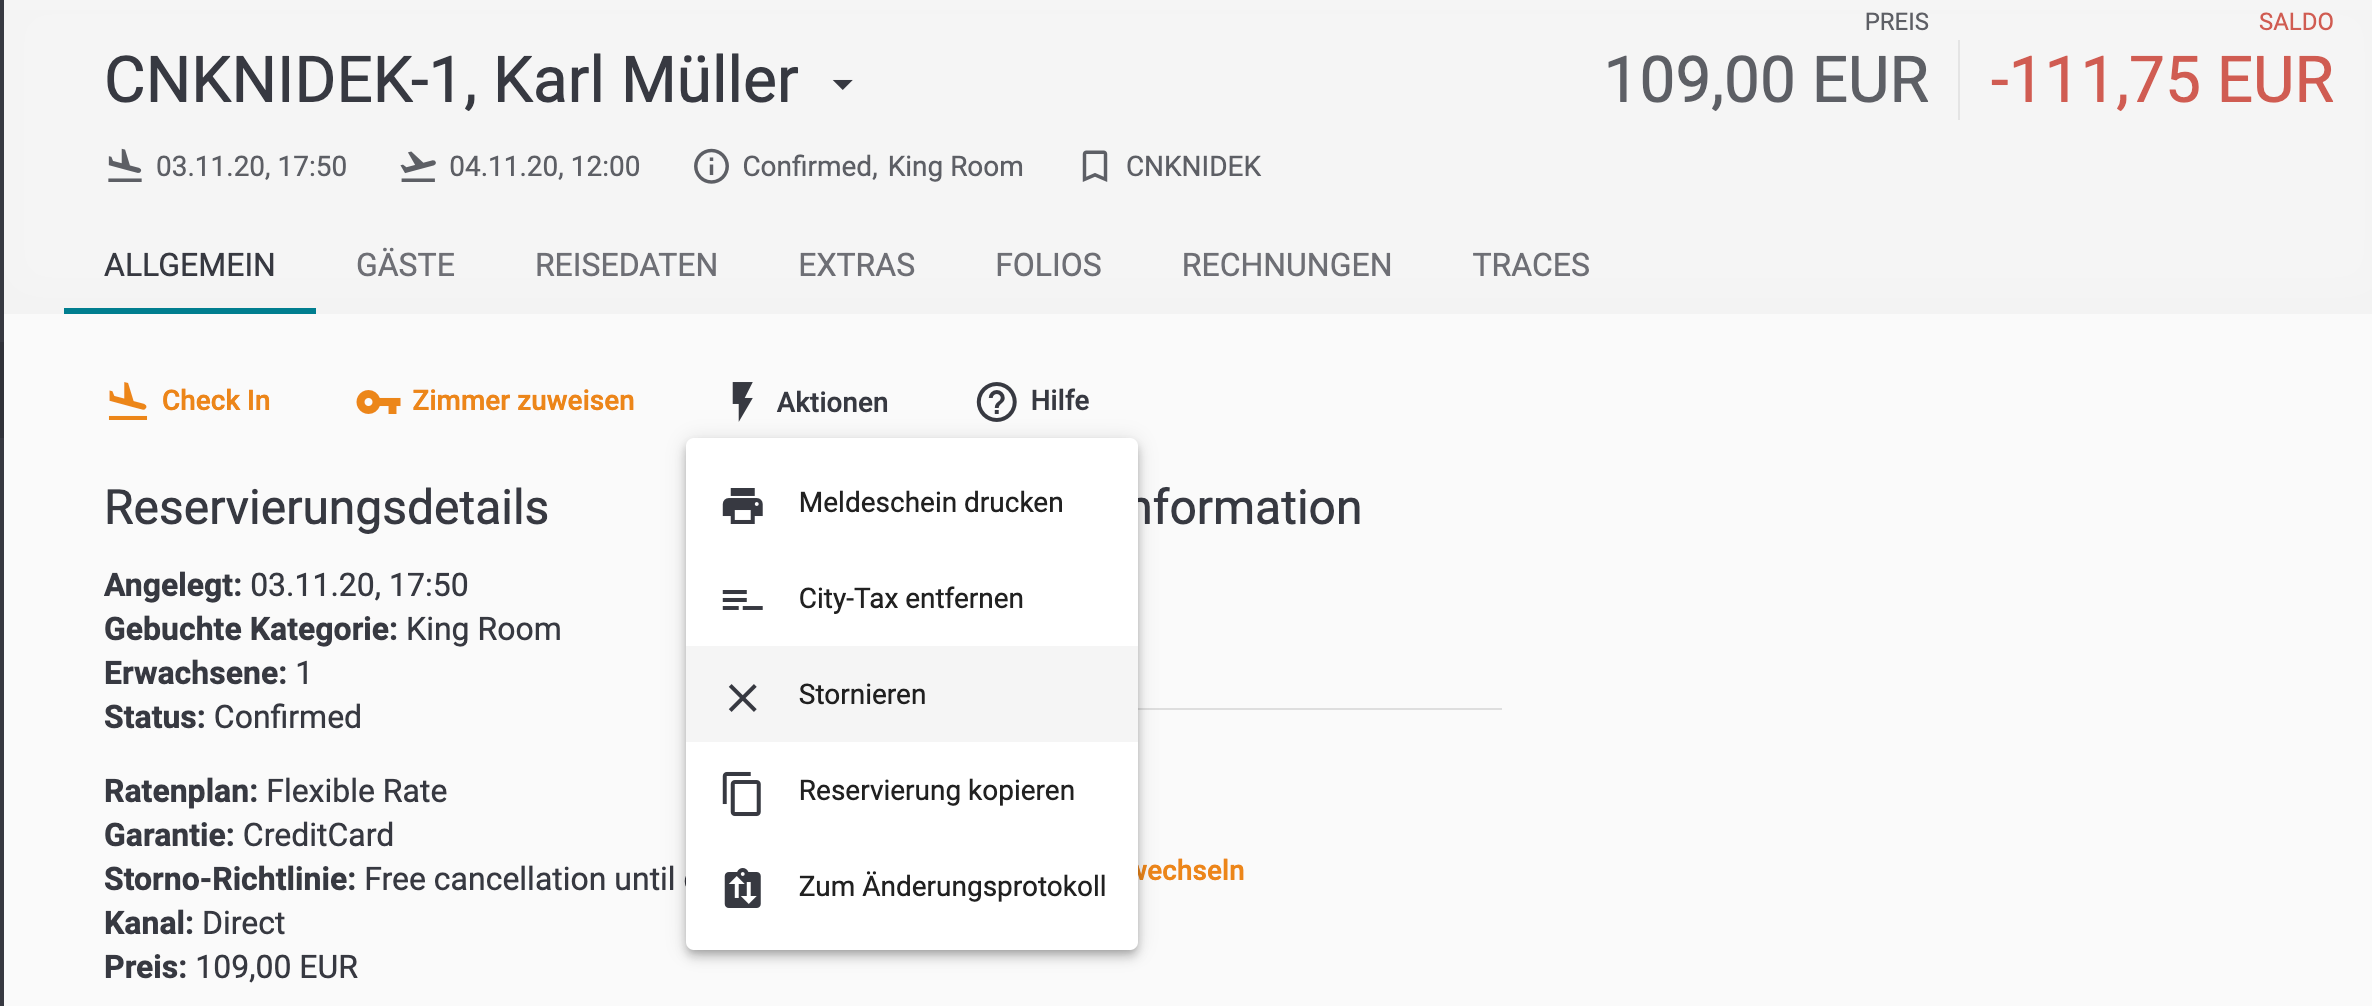This screenshot has width=2372, height=1006.
Task: Click the City-Tax entfernen list icon
Action: pos(742,599)
